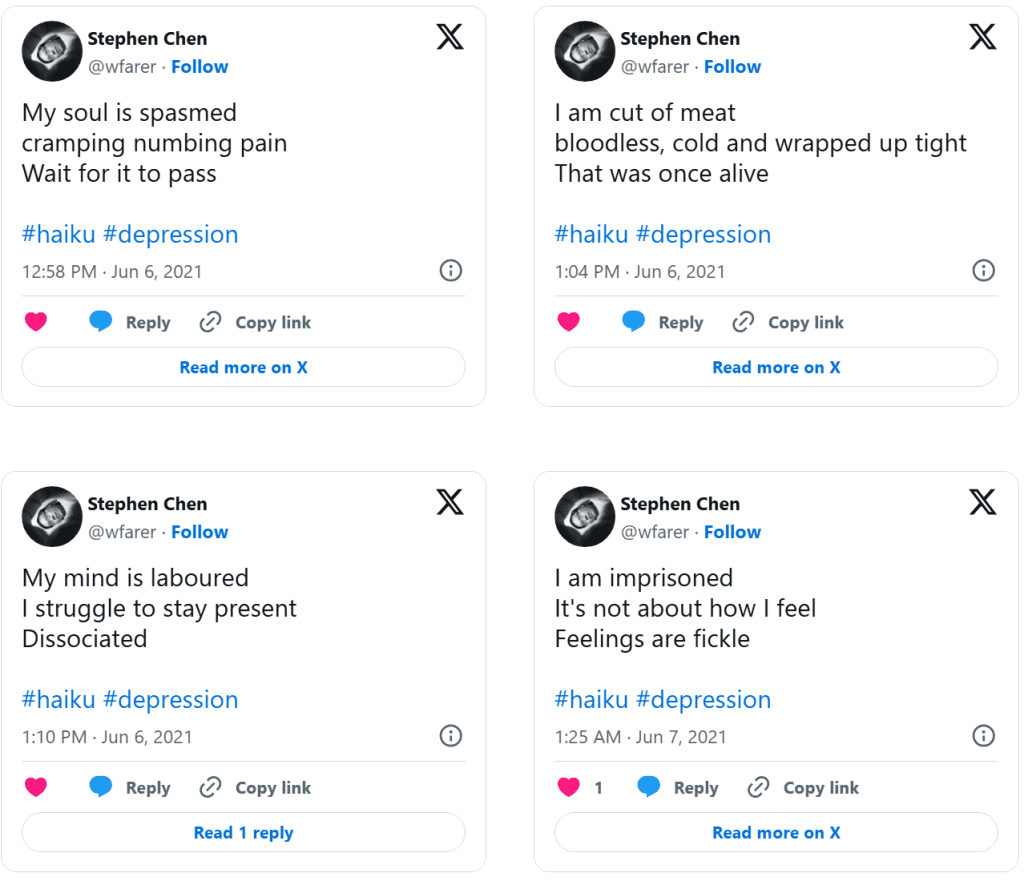Click the info icon on the 1:10 PM tweet
Screen dimensions: 1024x881
pos(451,737)
